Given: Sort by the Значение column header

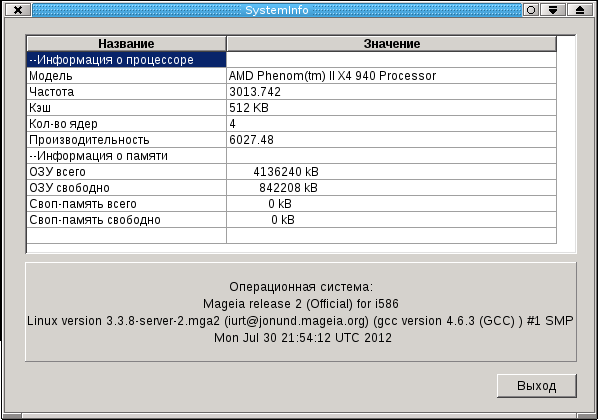Looking at the screenshot, I should [391, 43].
